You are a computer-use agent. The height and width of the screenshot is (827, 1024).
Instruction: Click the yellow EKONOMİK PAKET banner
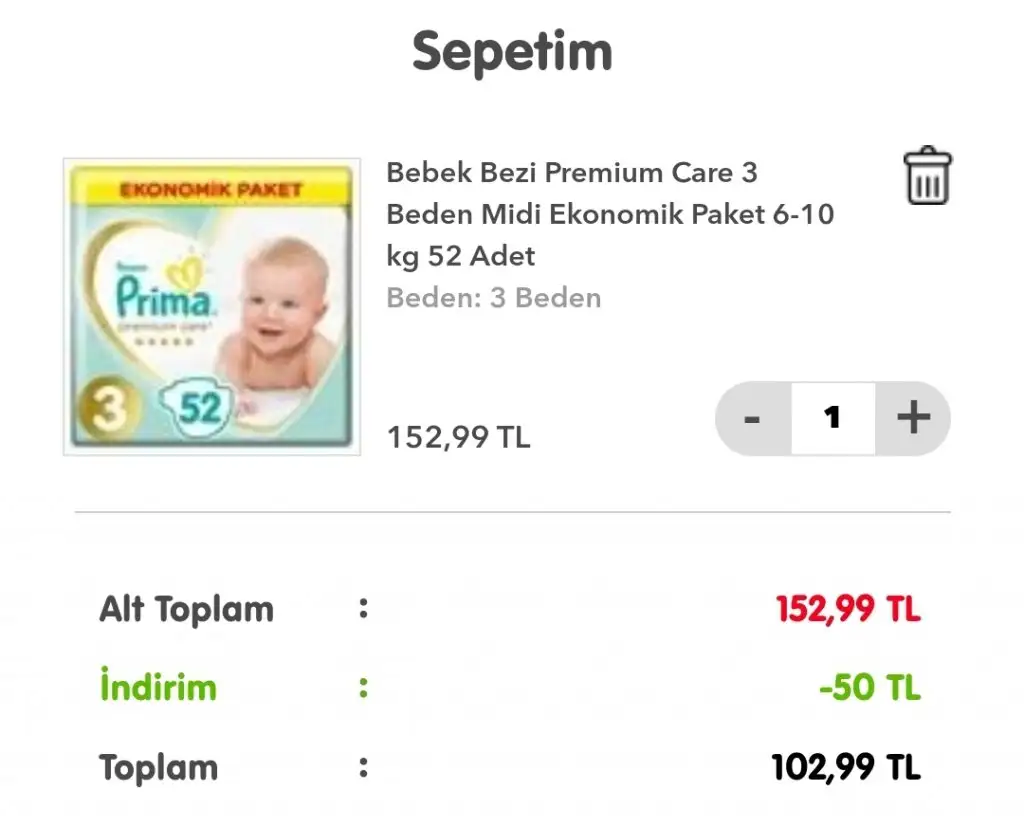211,189
